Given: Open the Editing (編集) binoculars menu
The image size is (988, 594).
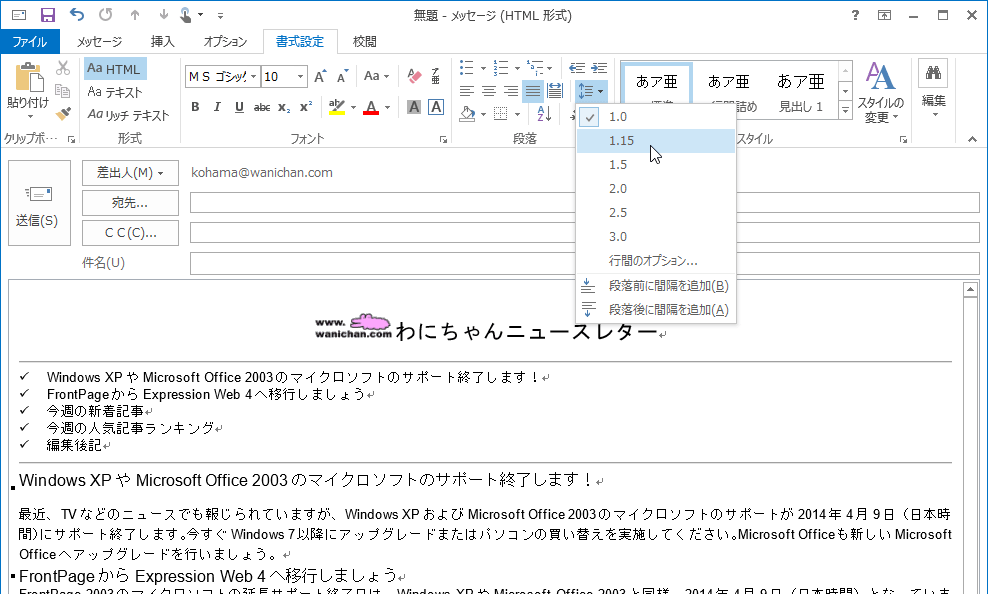Looking at the screenshot, I should point(933,89).
